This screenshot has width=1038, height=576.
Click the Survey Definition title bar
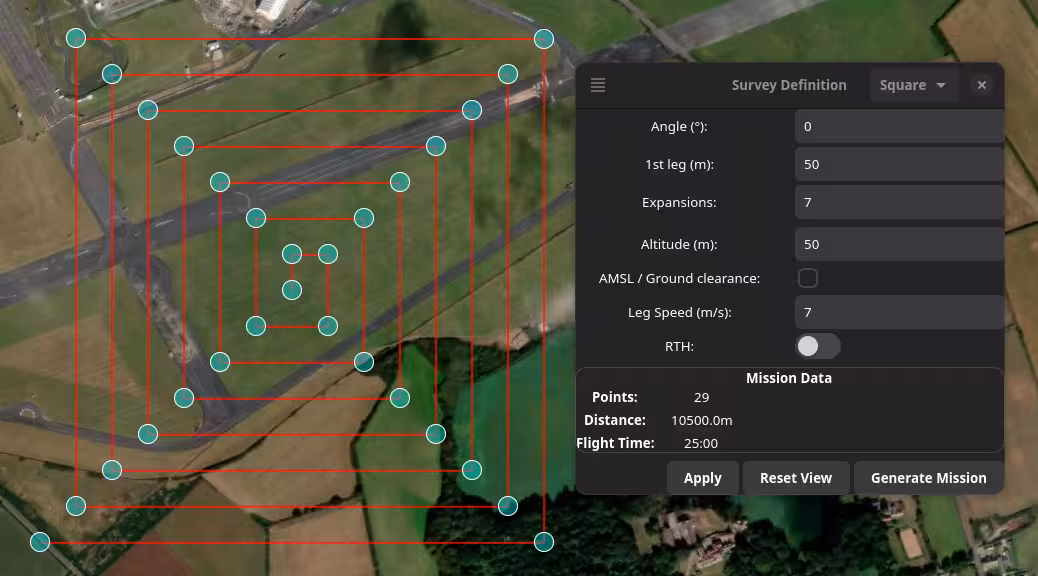tap(788, 85)
